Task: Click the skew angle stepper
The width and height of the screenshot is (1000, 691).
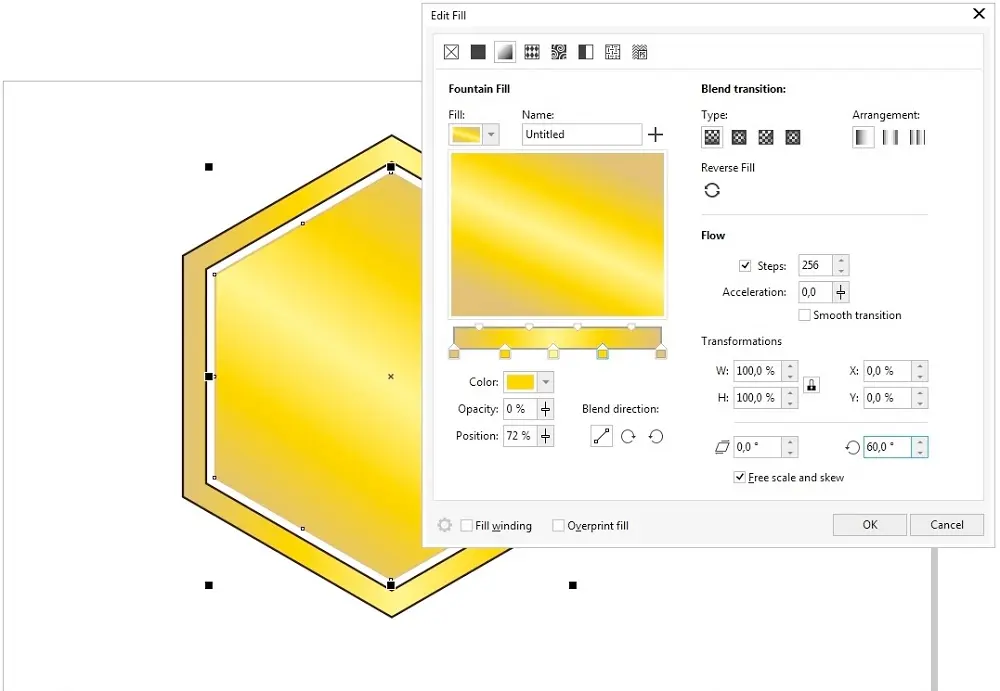Action: (x=790, y=447)
